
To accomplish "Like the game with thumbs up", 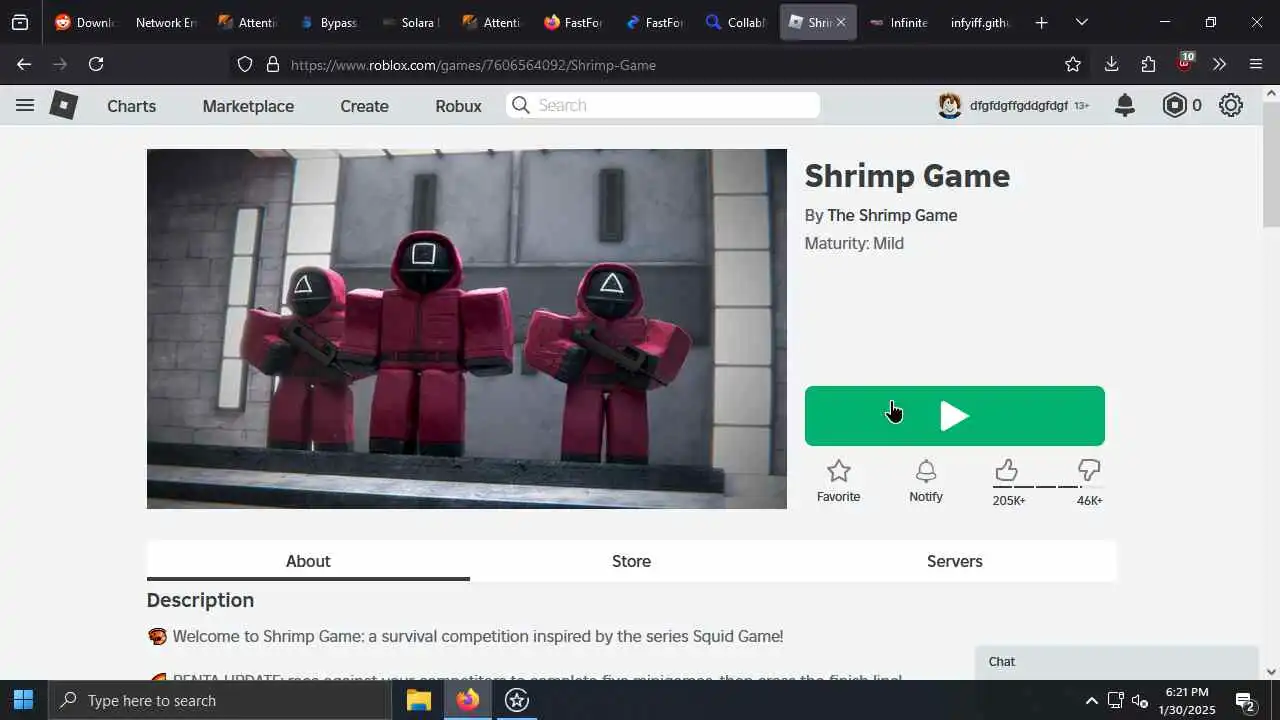I will [x=1007, y=470].
